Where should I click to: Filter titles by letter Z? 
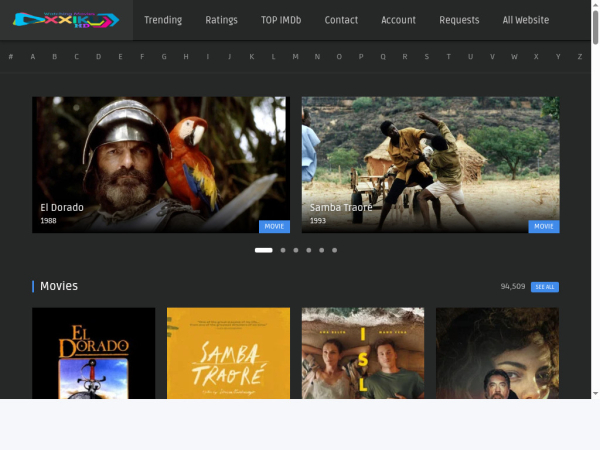tap(580, 57)
